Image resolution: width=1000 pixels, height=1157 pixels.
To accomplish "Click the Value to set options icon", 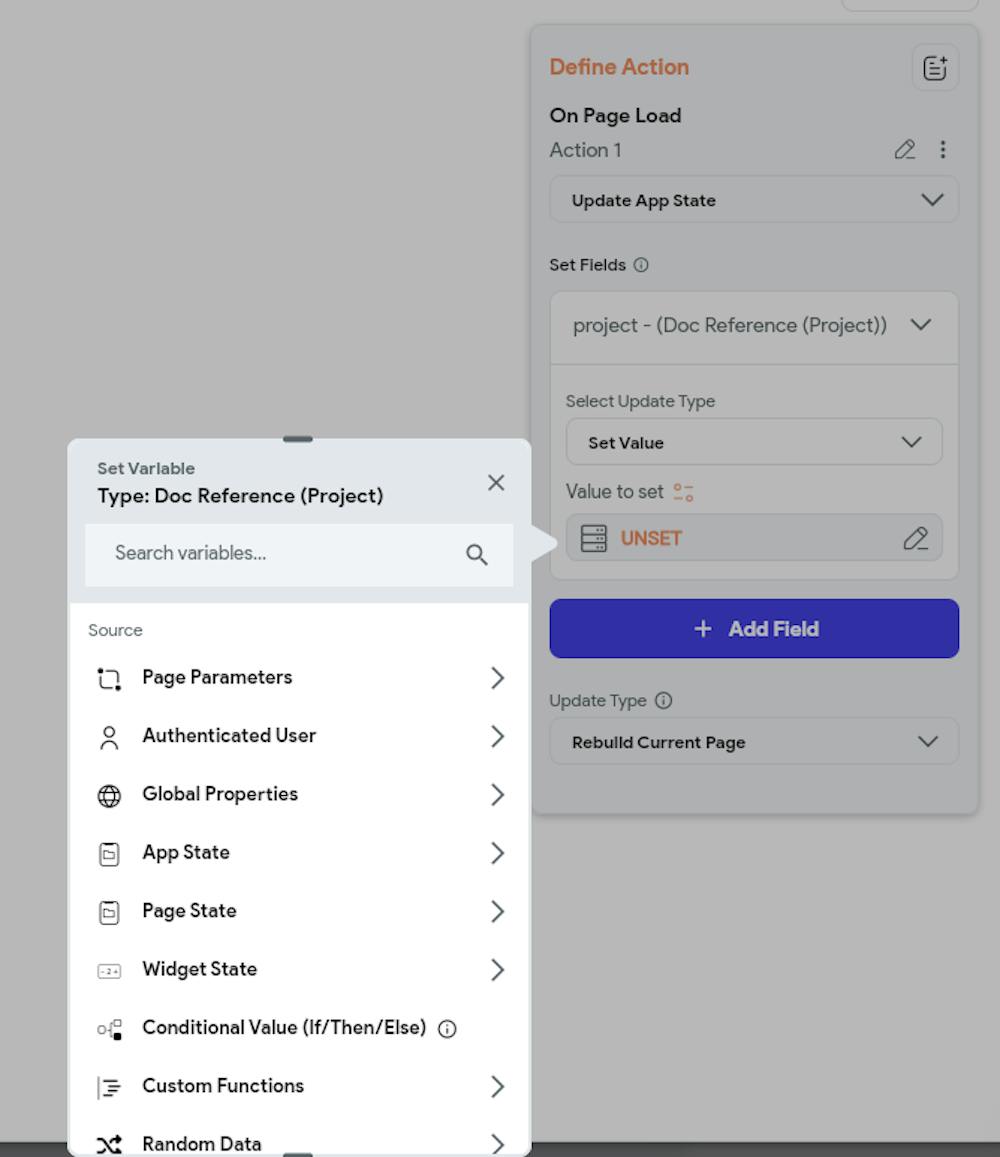I will pyautogui.click(x=683, y=492).
